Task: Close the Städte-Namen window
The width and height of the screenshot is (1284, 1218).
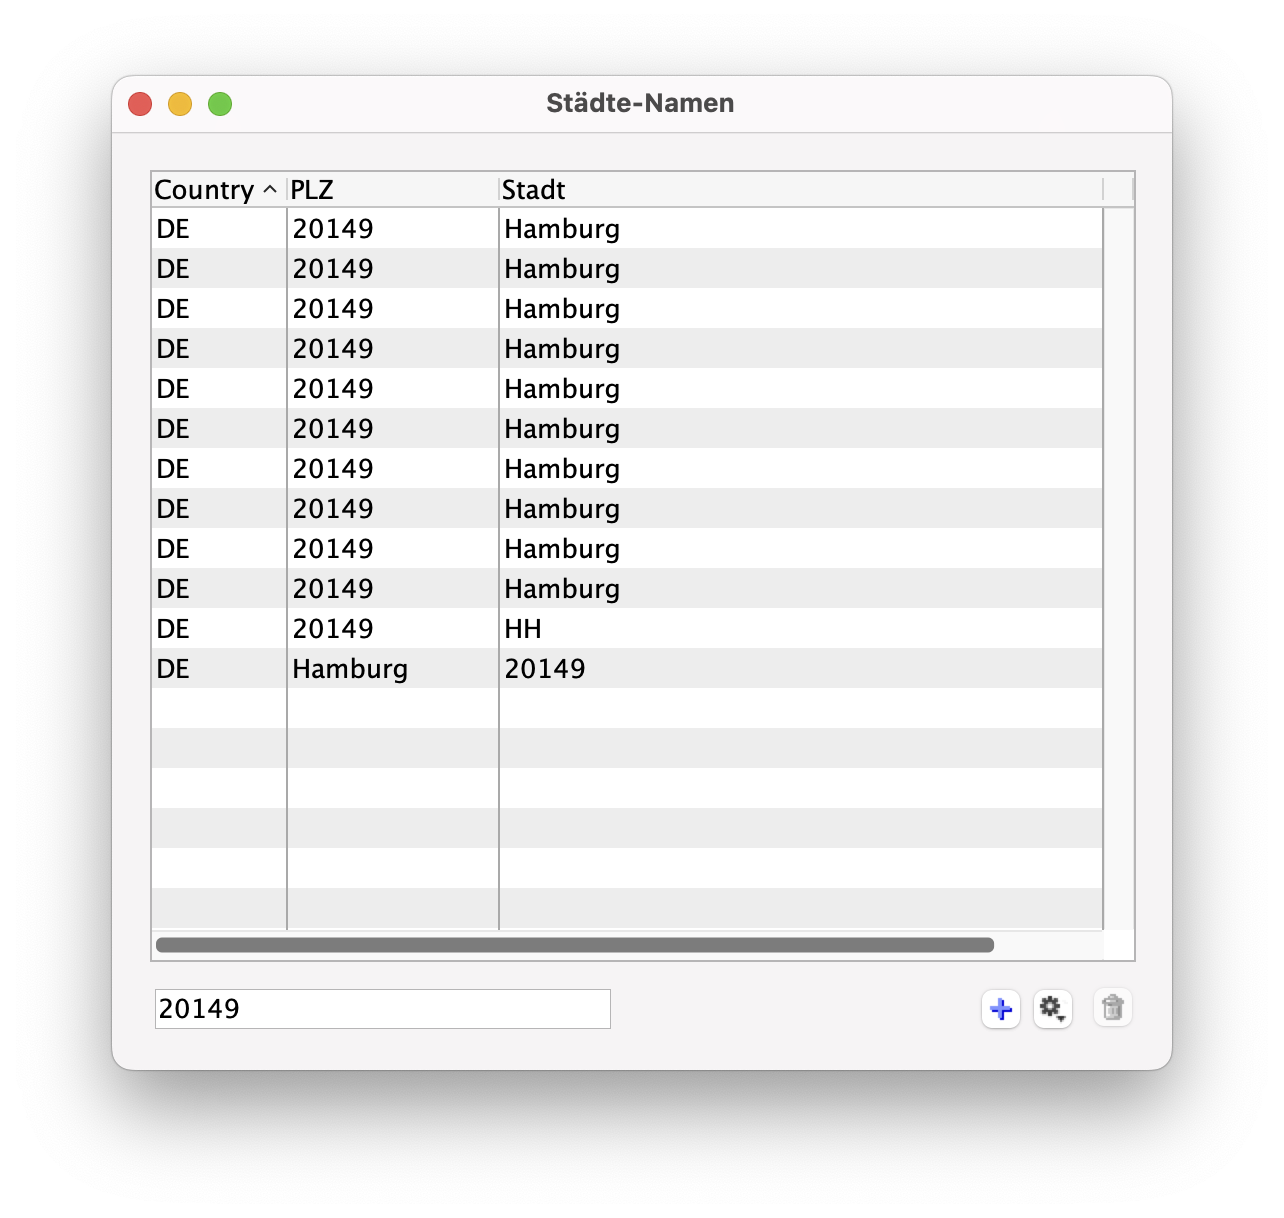Action: click(x=140, y=104)
